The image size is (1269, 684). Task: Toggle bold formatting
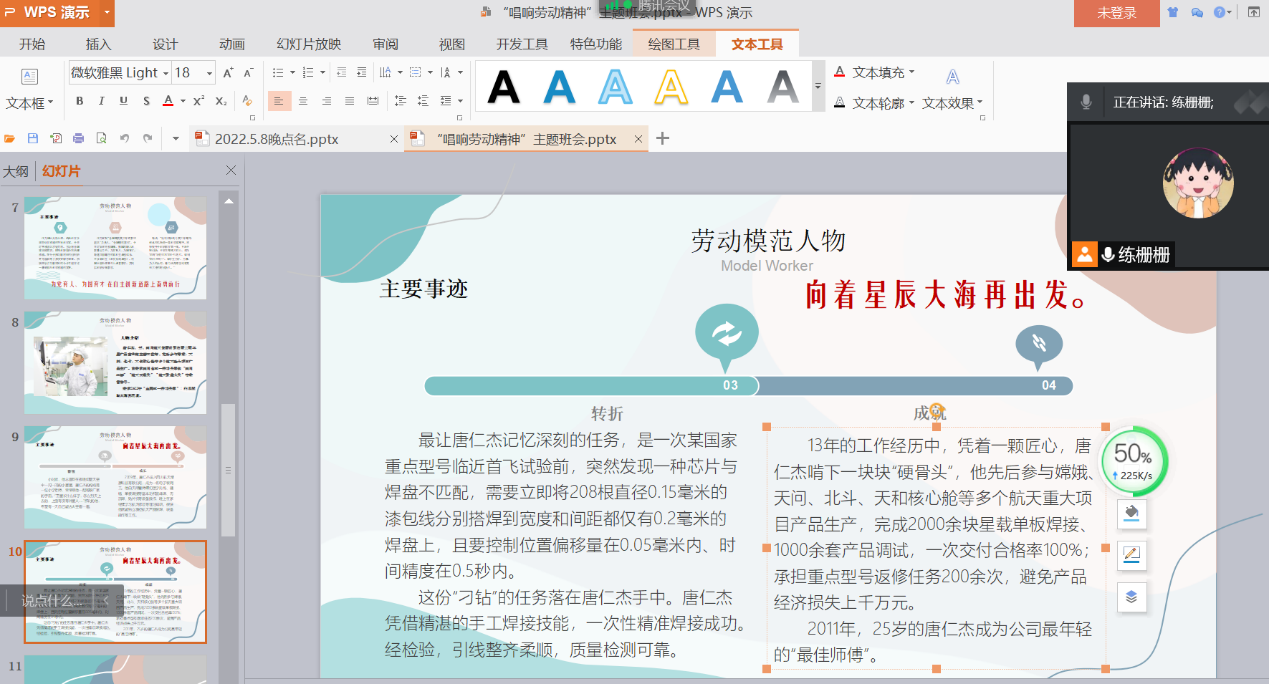[79, 101]
